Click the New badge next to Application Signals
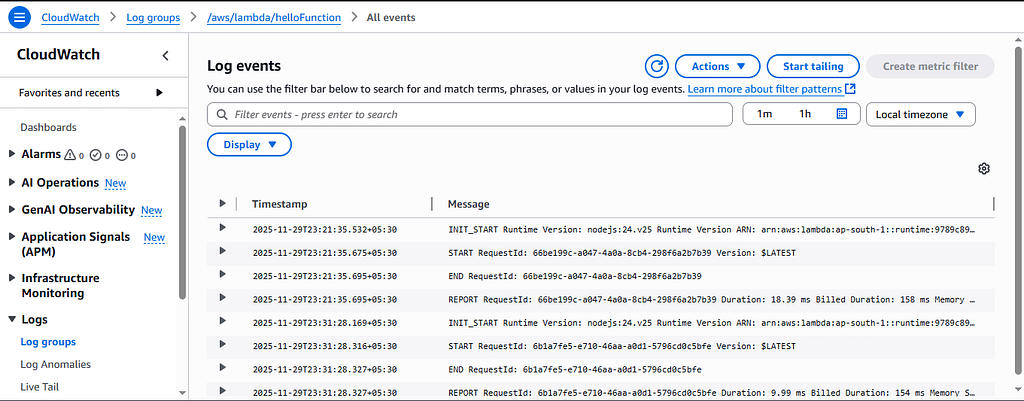 154,237
